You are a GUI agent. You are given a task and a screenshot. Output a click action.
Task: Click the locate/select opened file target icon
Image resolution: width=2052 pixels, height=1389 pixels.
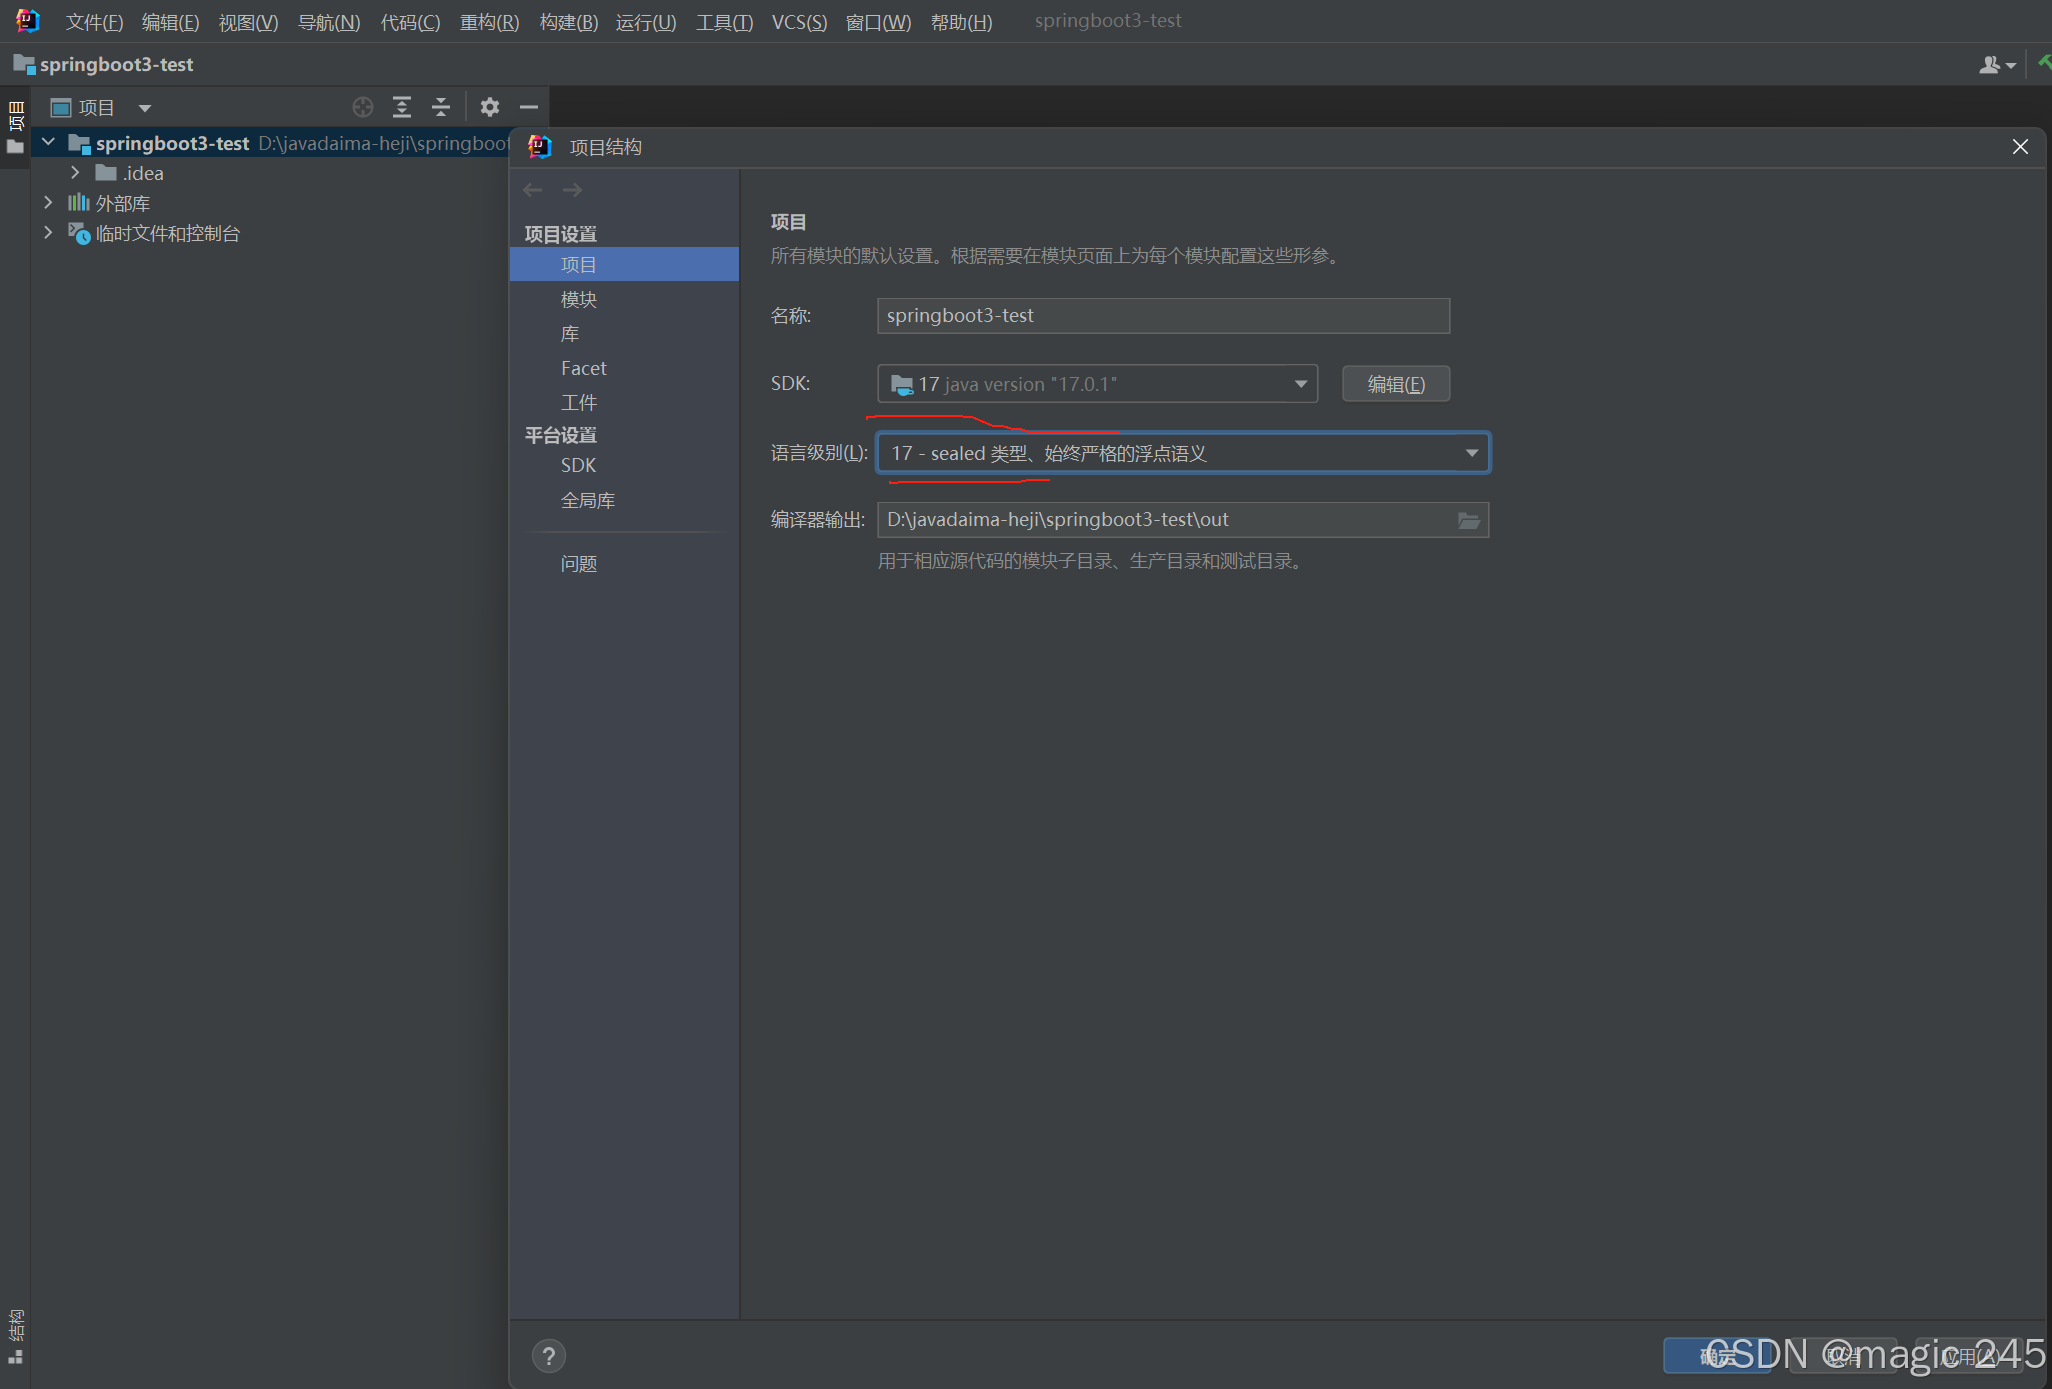(363, 107)
